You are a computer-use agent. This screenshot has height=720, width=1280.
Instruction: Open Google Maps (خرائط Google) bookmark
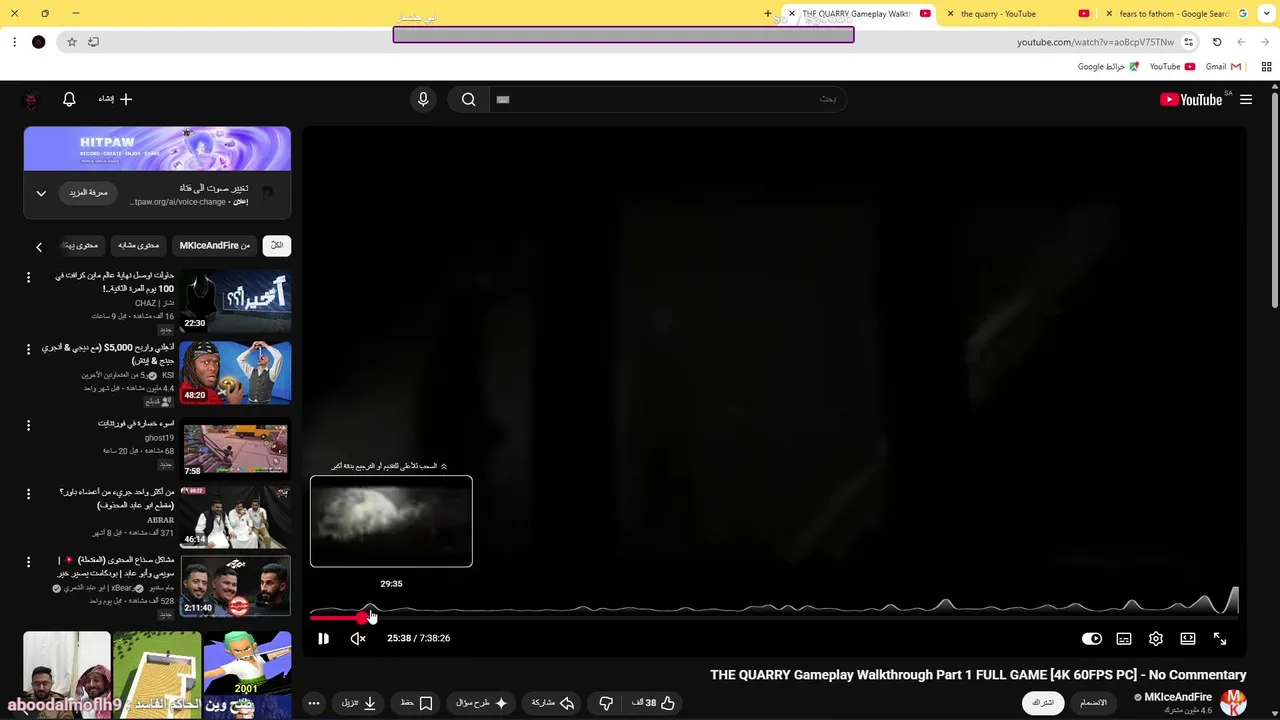[x=1108, y=67]
